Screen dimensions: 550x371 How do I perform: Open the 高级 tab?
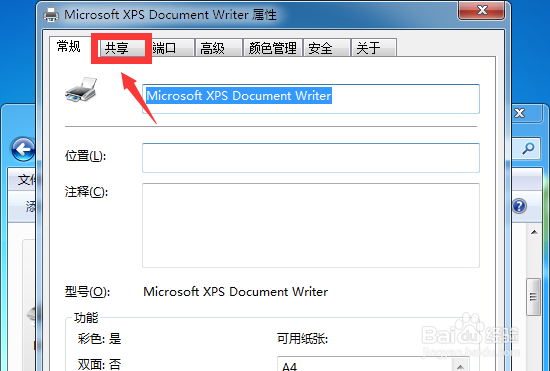[x=219, y=48]
